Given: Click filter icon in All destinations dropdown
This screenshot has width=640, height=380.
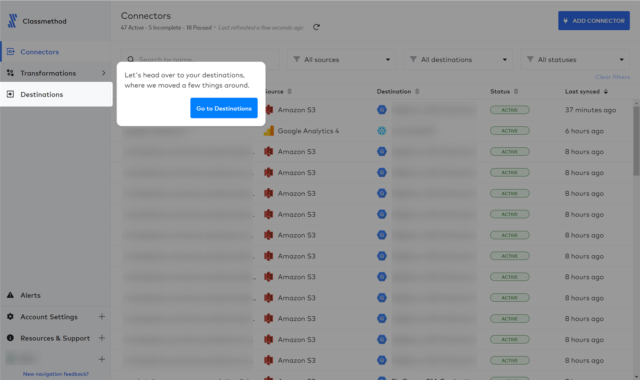Looking at the screenshot, I should [413, 59].
